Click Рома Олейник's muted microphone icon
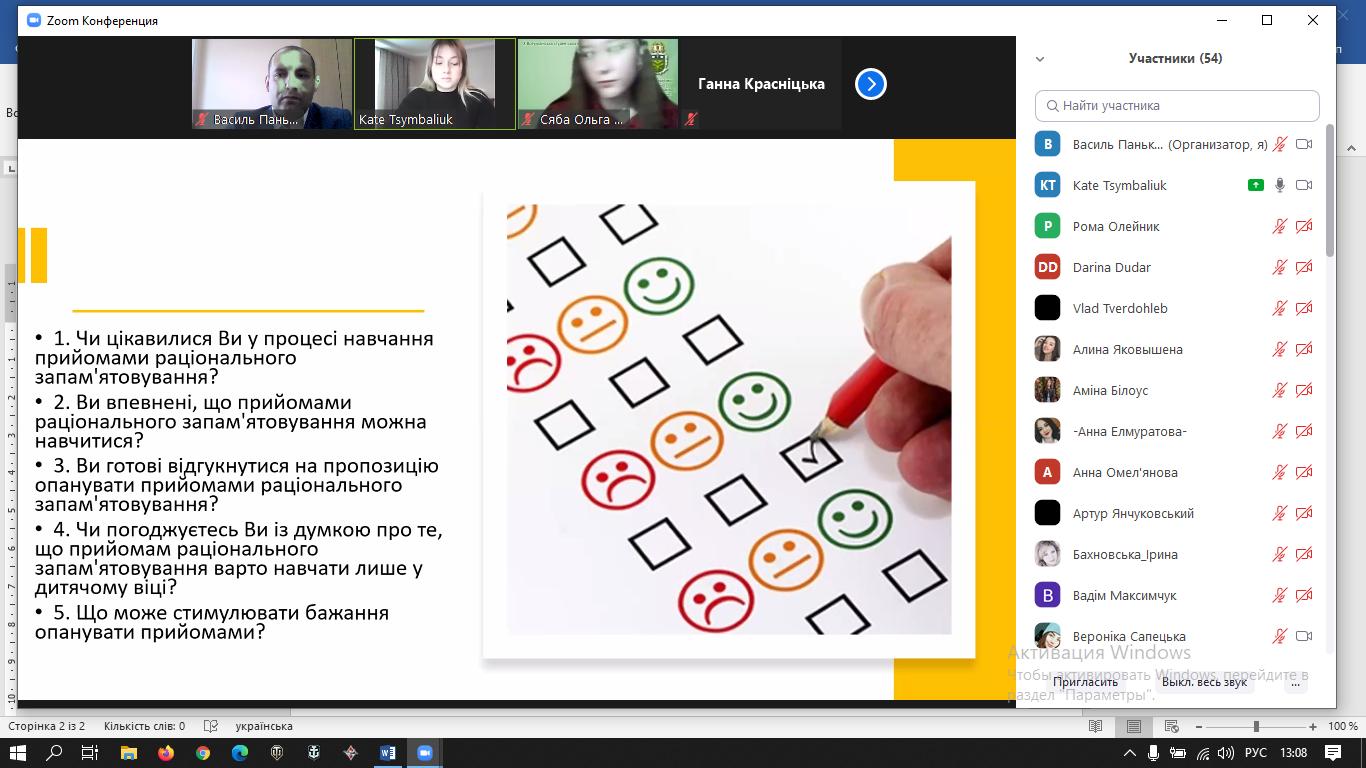1366x768 pixels. click(1279, 226)
